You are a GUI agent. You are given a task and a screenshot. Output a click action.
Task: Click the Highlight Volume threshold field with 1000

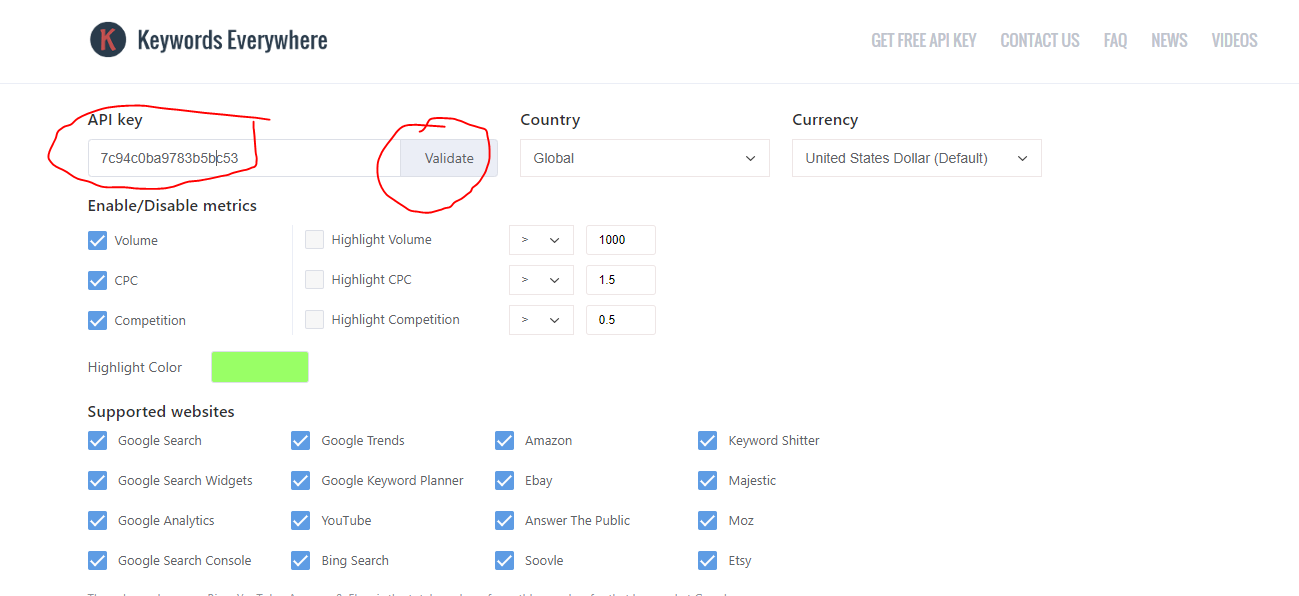621,240
